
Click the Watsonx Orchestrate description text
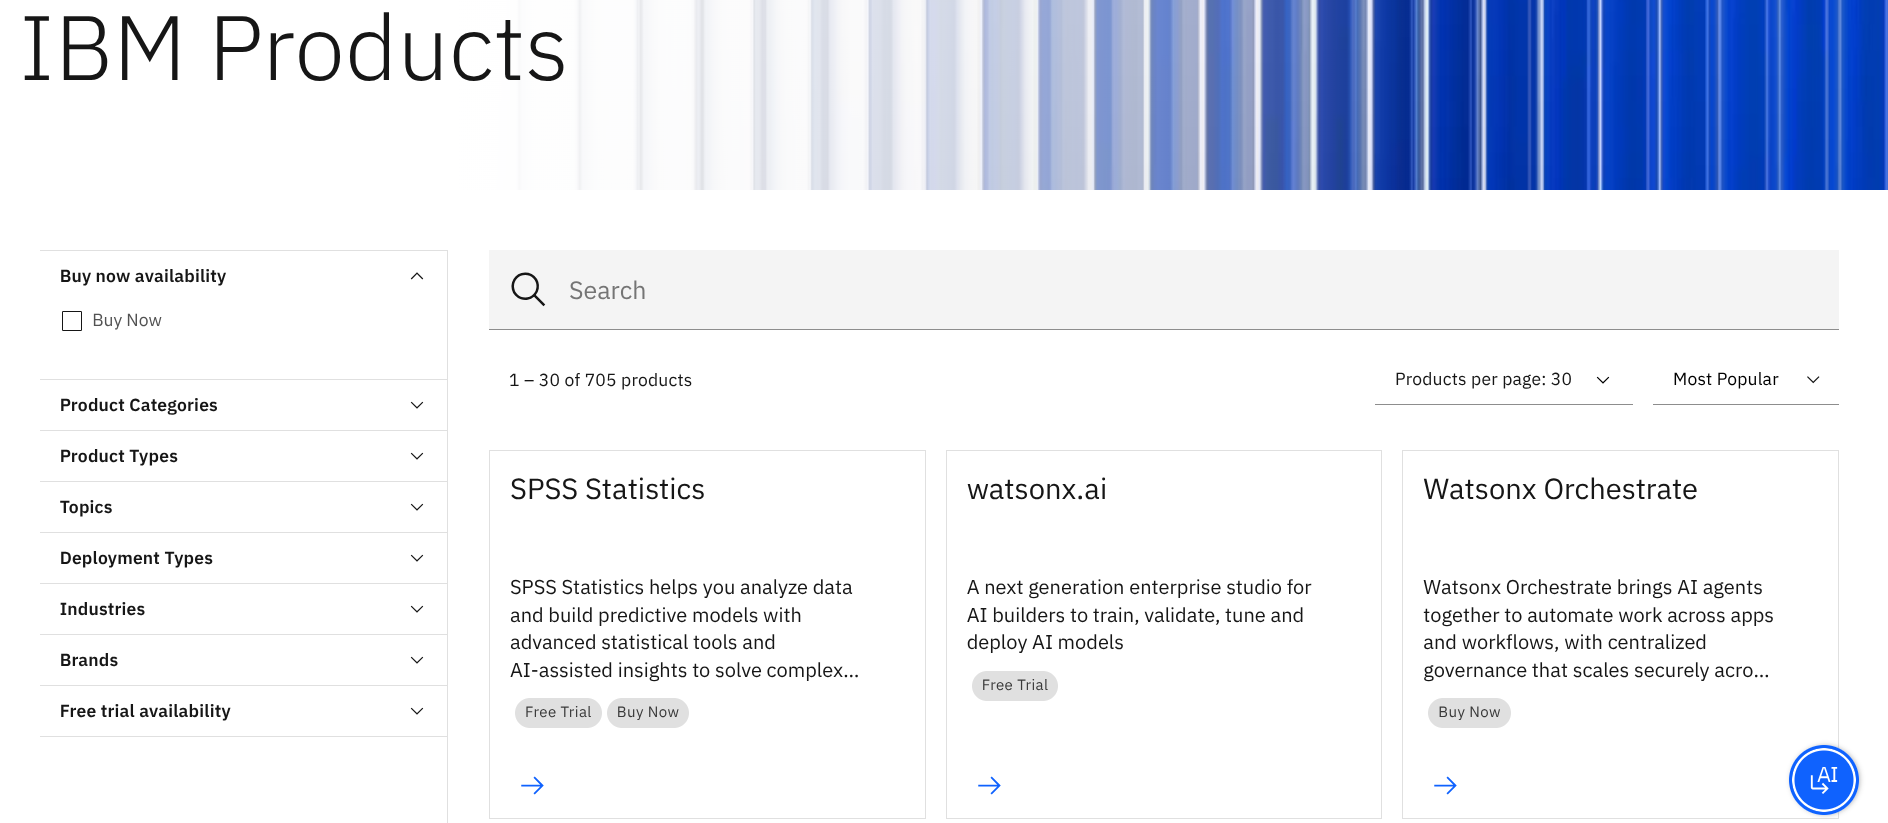(1598, 629)
